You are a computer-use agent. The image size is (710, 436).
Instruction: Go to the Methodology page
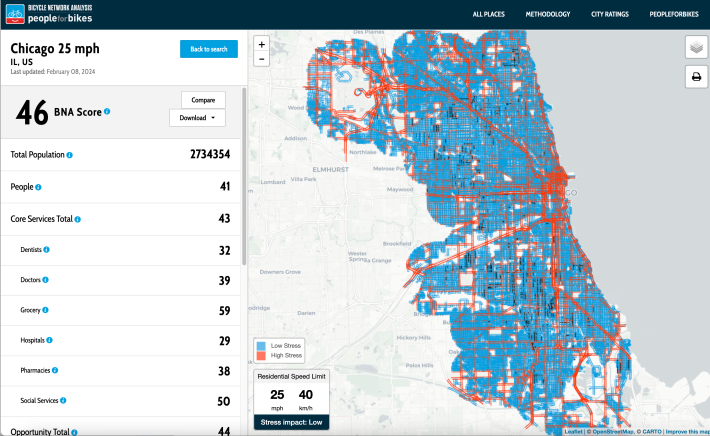point(547,14)
